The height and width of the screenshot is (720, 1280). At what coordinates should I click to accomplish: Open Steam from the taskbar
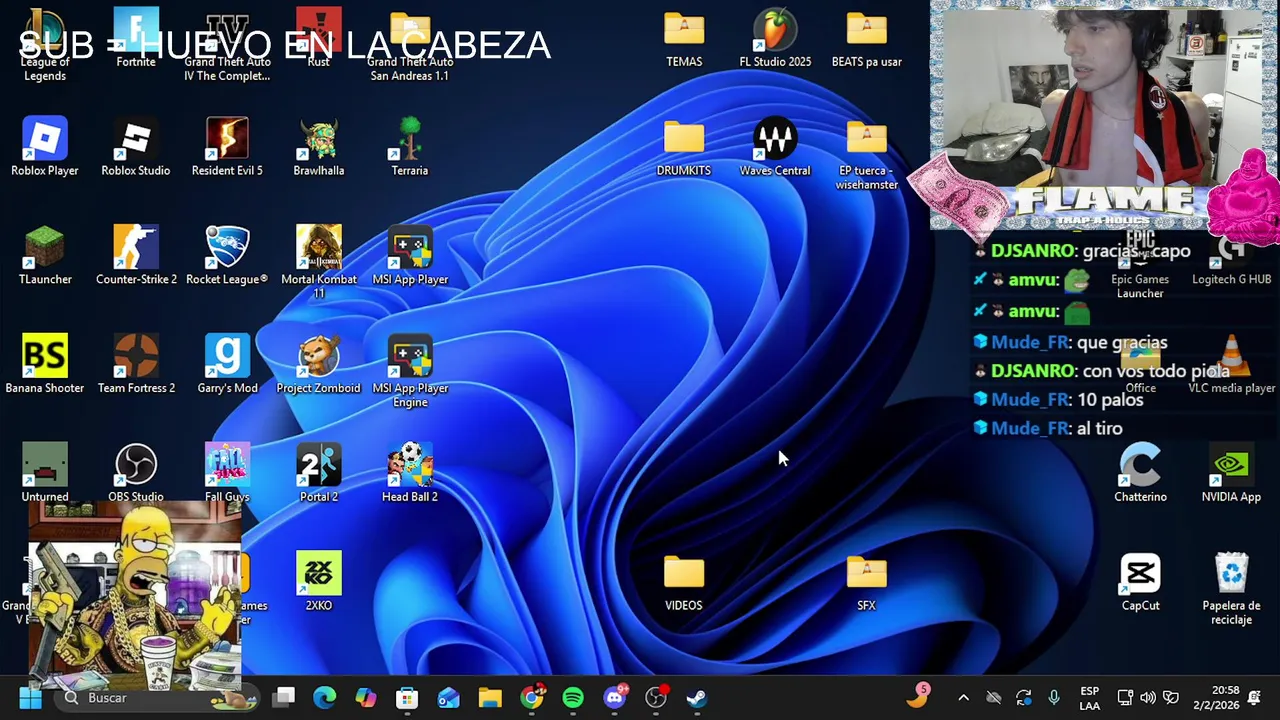tap(697, 698)
